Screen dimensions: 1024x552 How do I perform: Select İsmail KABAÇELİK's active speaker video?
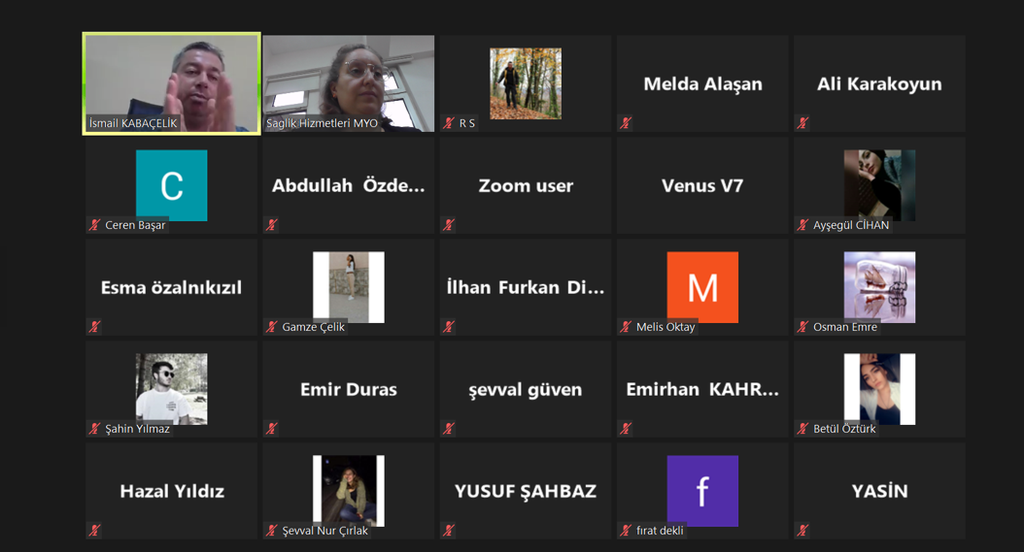(x=172, y=84)
